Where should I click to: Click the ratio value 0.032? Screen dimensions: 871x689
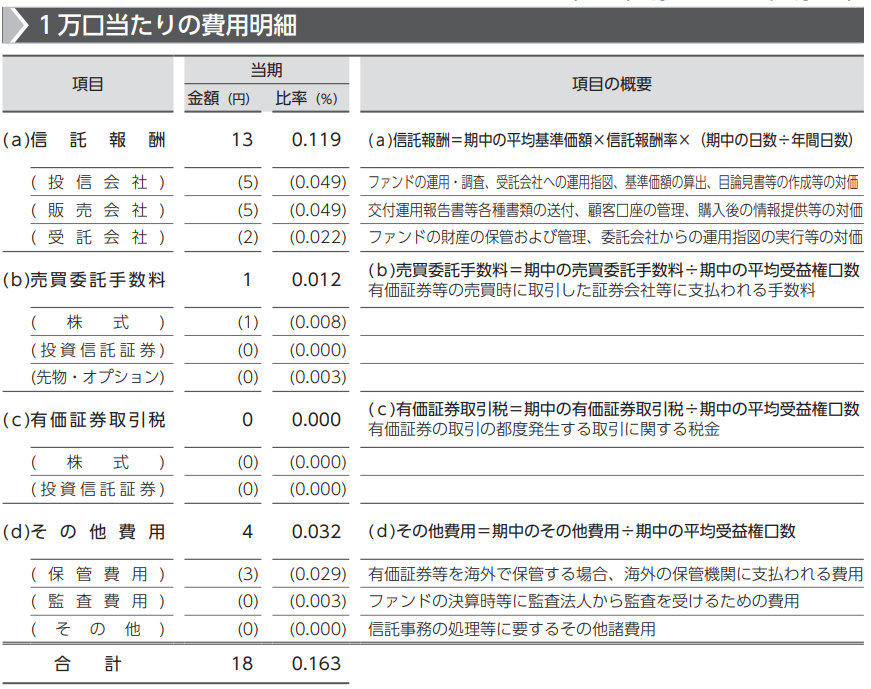click(316, 532)
